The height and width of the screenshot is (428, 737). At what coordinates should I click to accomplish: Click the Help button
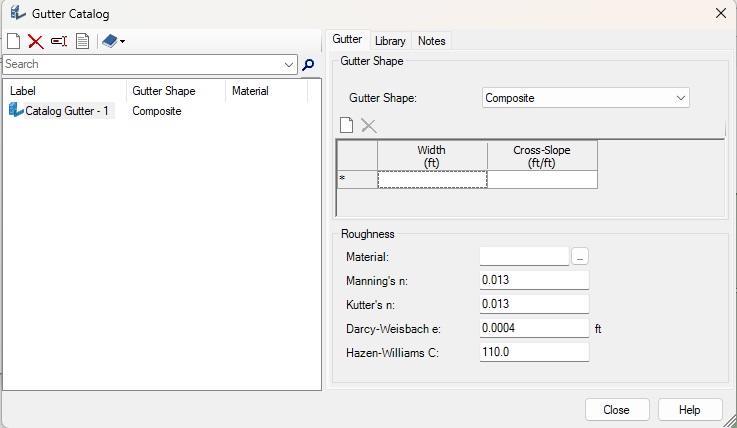[690, 410]
